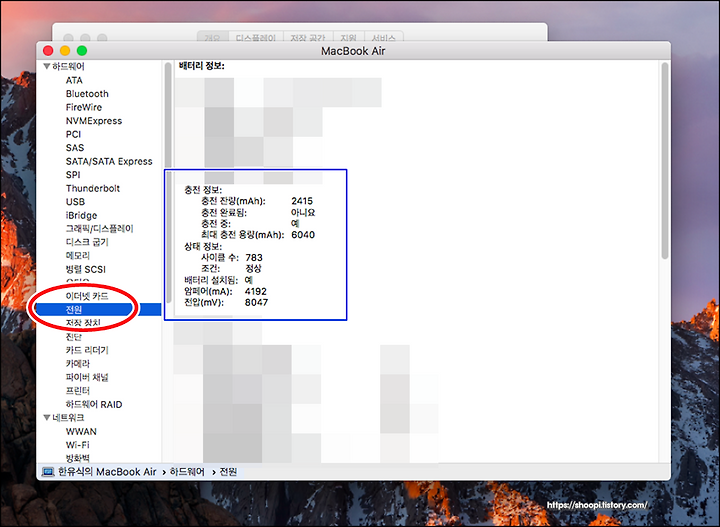Select 이더넷 카드 in the sidebar
This screenshot has width=720, height=527.
click(x=87, y=296)
